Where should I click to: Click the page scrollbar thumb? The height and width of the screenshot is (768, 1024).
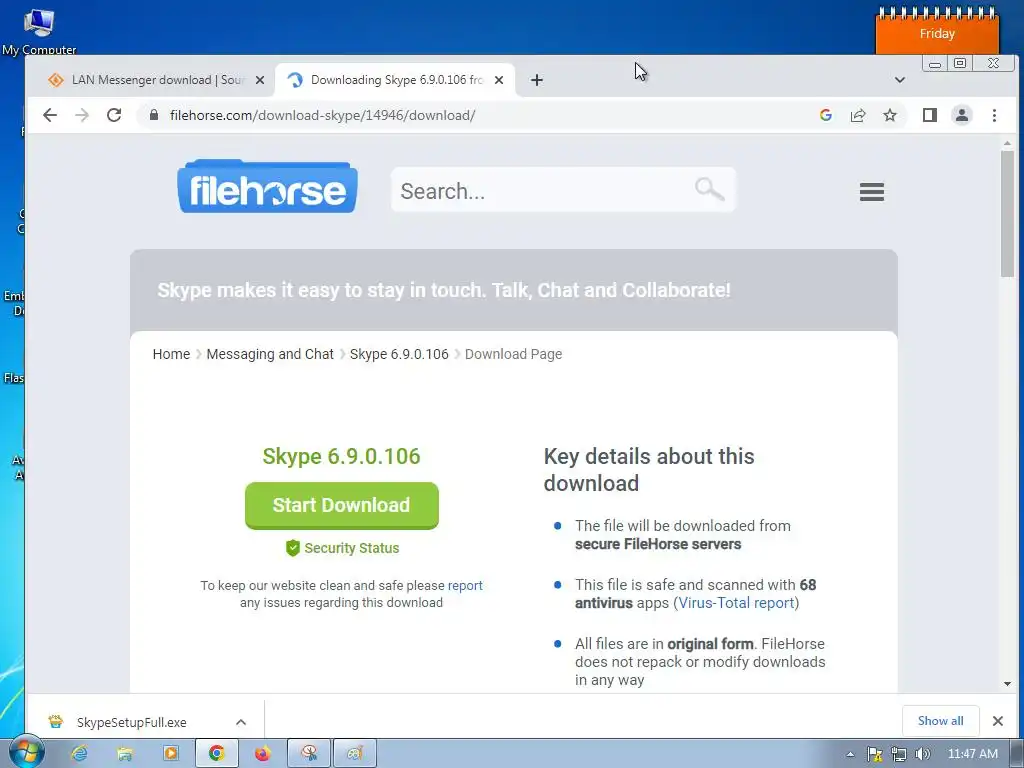pos(1007,214)
